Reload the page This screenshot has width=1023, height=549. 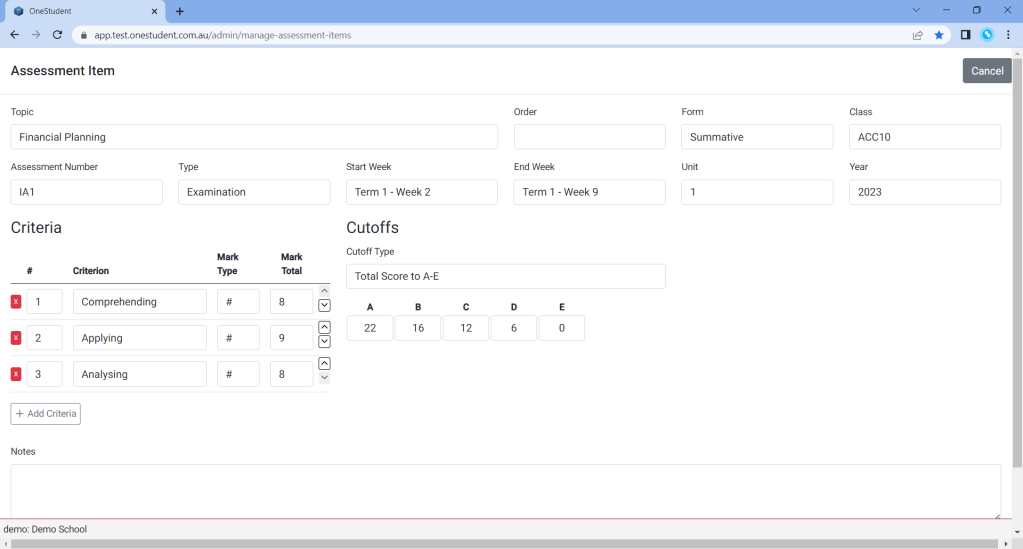coord(58,35)
